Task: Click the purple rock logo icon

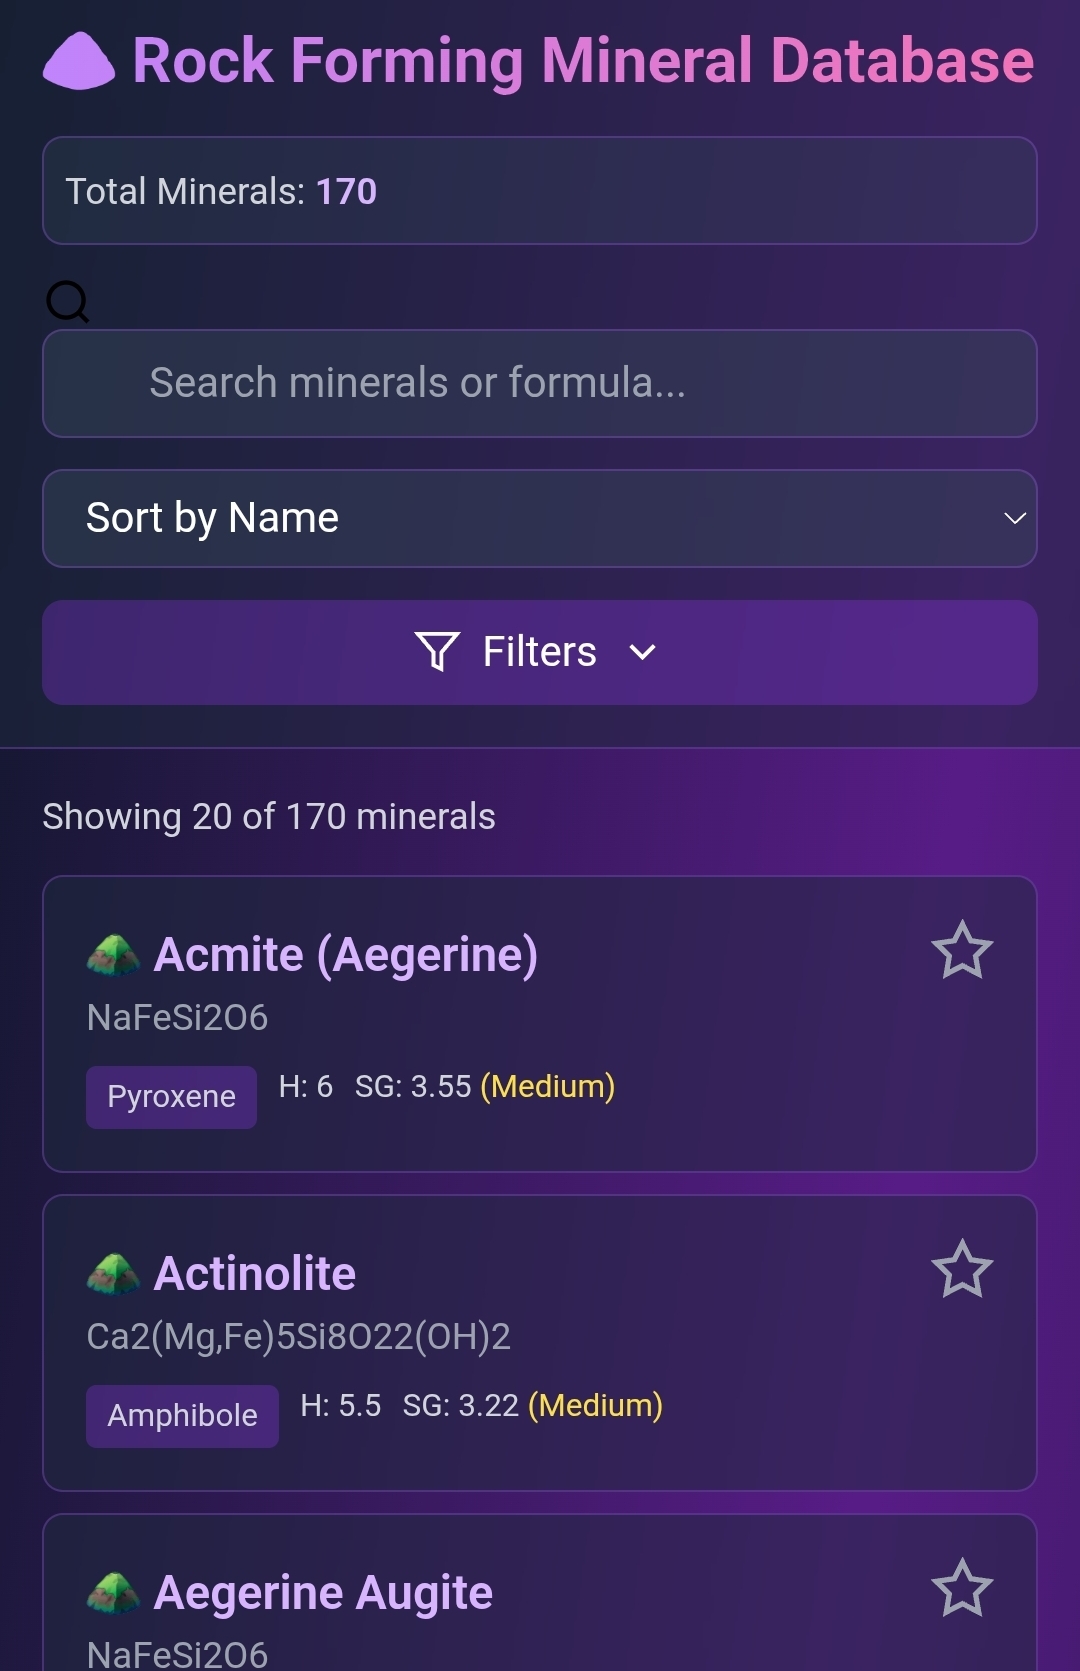Action: (79, 61)
